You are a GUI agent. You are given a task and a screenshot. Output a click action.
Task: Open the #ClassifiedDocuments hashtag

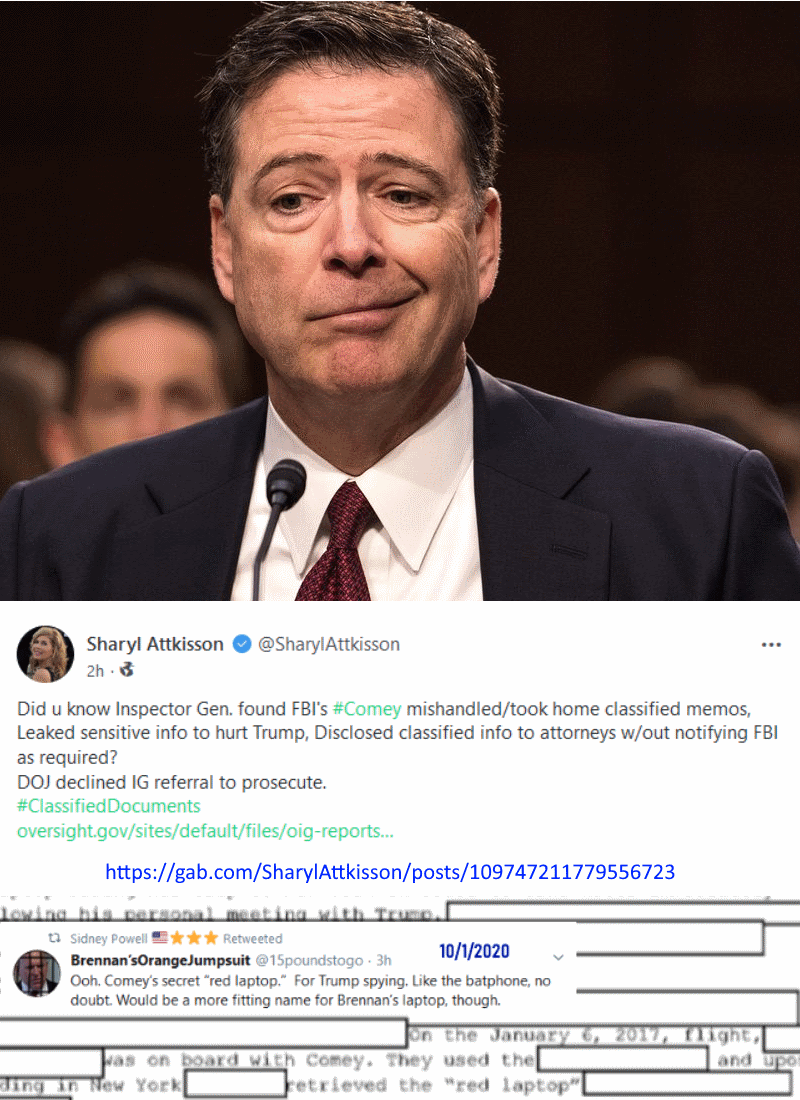click(x=109, y=806)
